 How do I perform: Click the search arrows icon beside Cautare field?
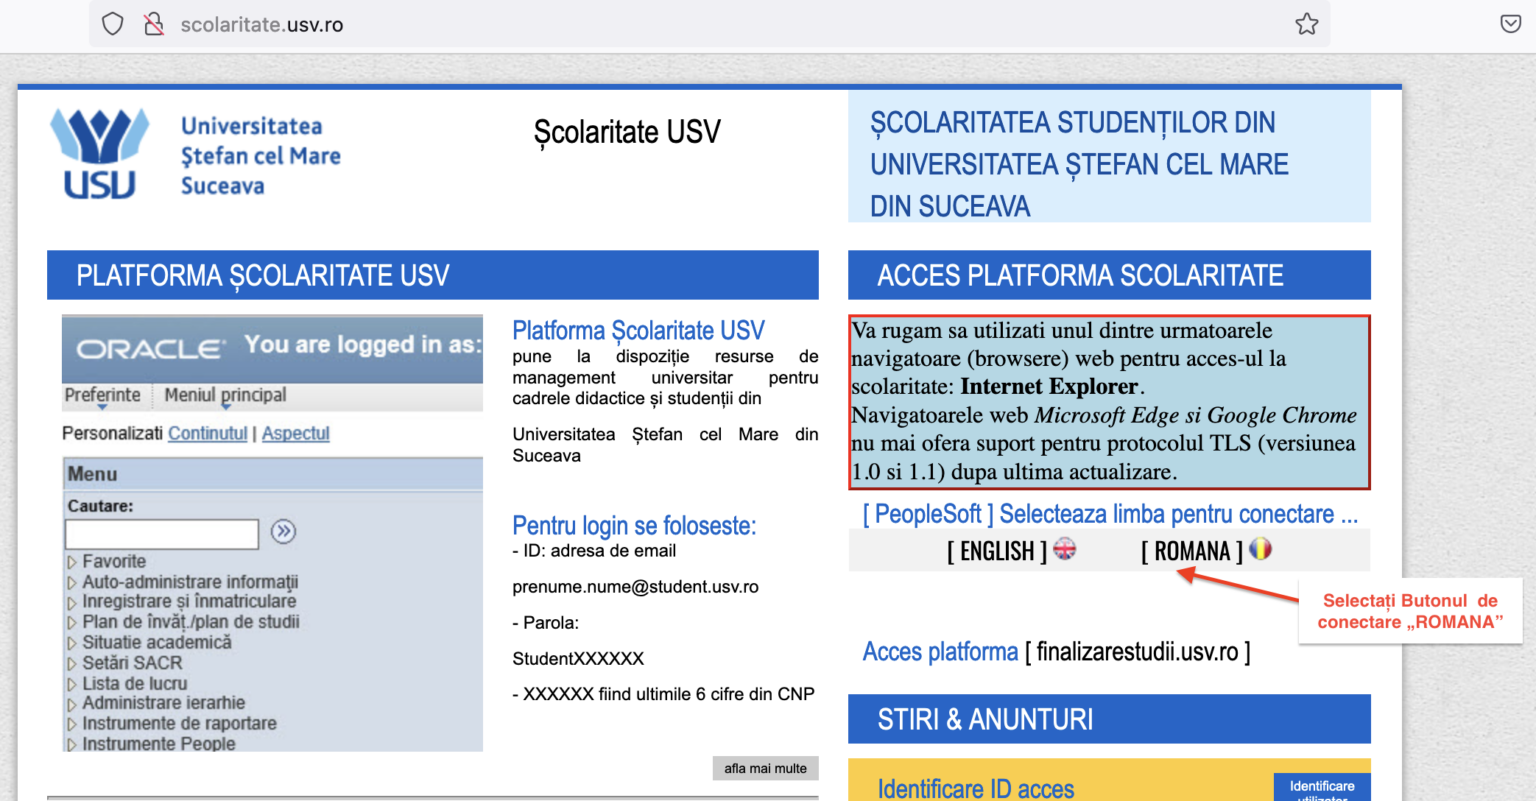click(x=283, y=532)
